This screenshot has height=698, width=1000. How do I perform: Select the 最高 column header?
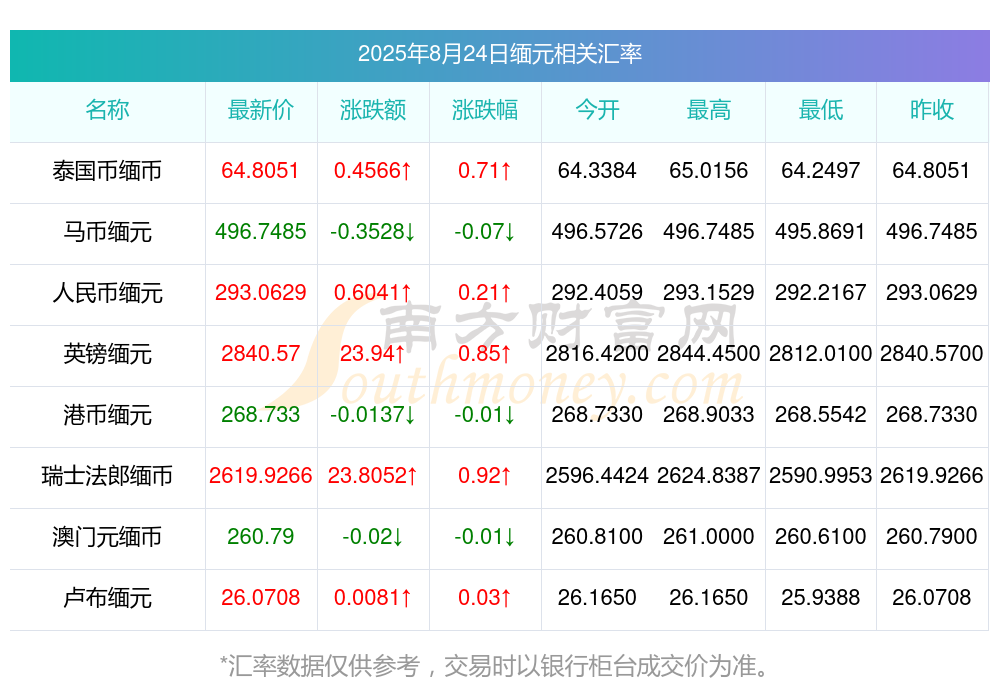pyautogui.click(x=709, y=110)
